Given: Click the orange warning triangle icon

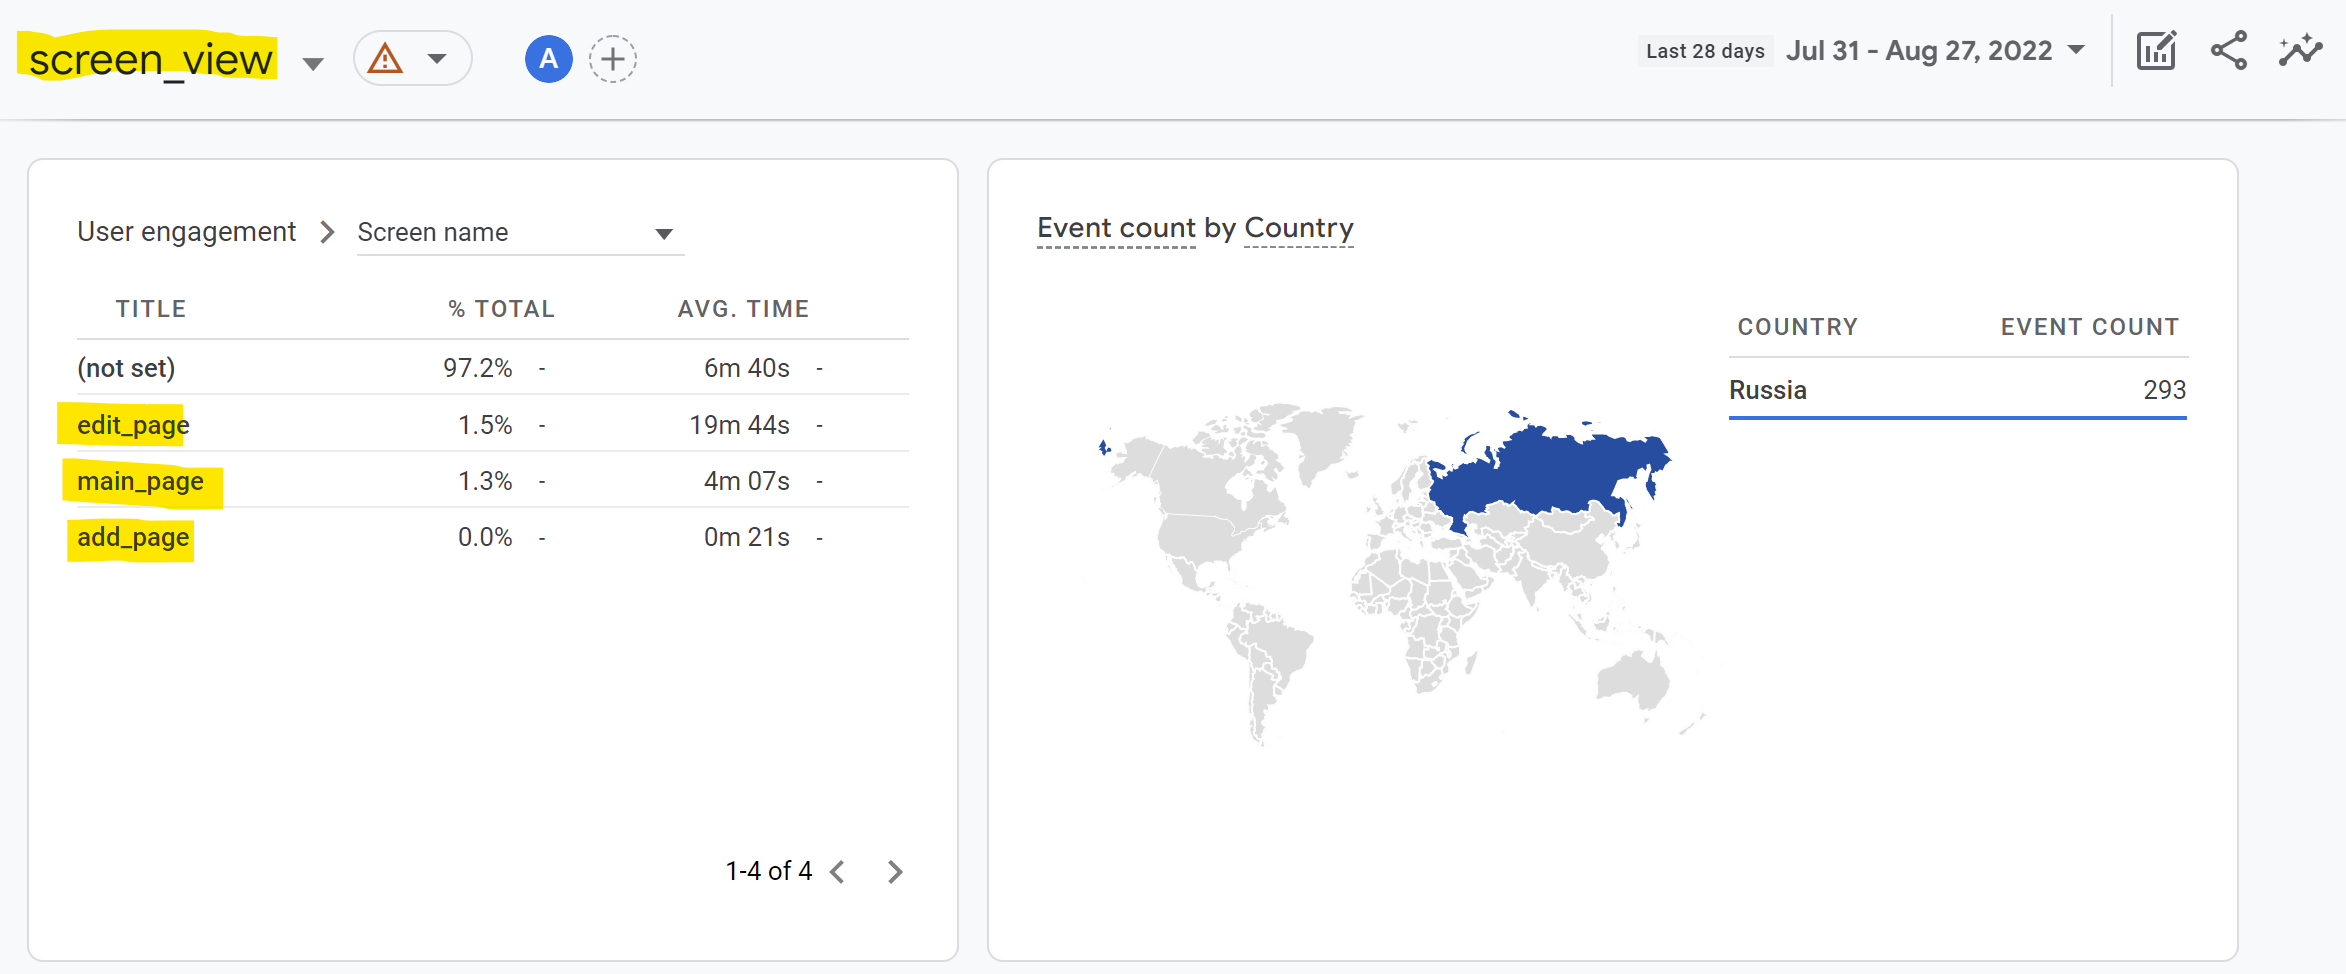Looking at the screenshot, I should [385, 59].
